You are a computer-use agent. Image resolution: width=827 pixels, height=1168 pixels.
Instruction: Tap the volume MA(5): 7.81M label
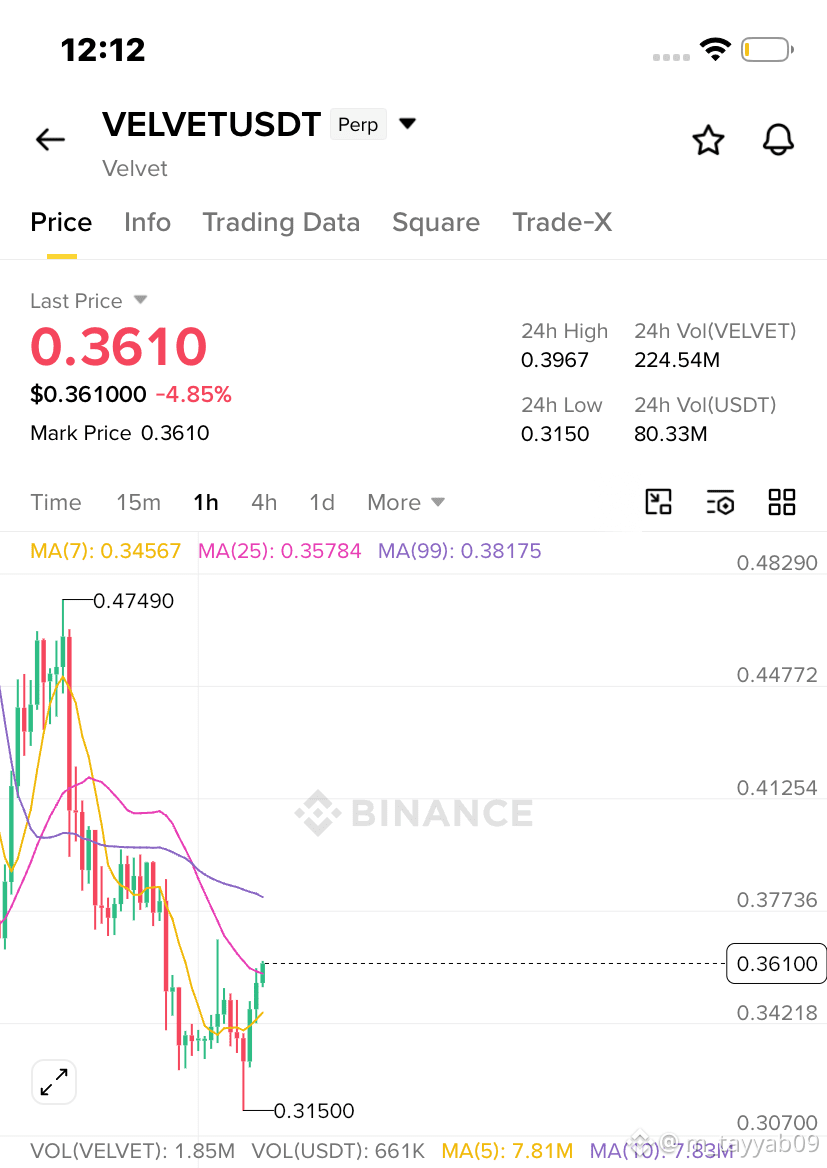click(507, 1151)
